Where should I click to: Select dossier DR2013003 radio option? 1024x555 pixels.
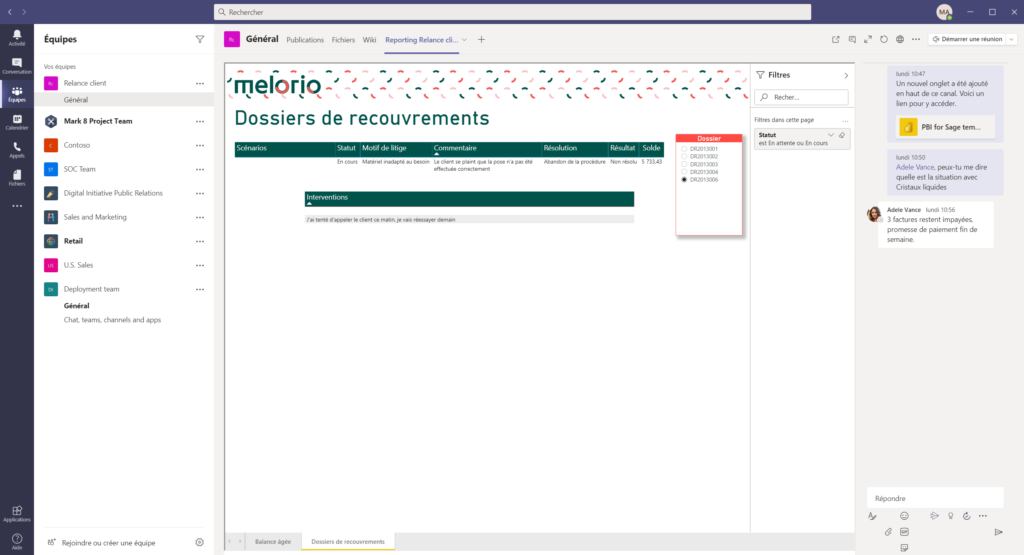[683, 164]
